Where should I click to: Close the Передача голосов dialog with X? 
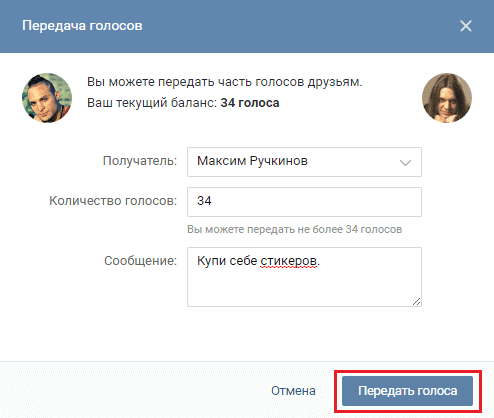pos(466,26)
